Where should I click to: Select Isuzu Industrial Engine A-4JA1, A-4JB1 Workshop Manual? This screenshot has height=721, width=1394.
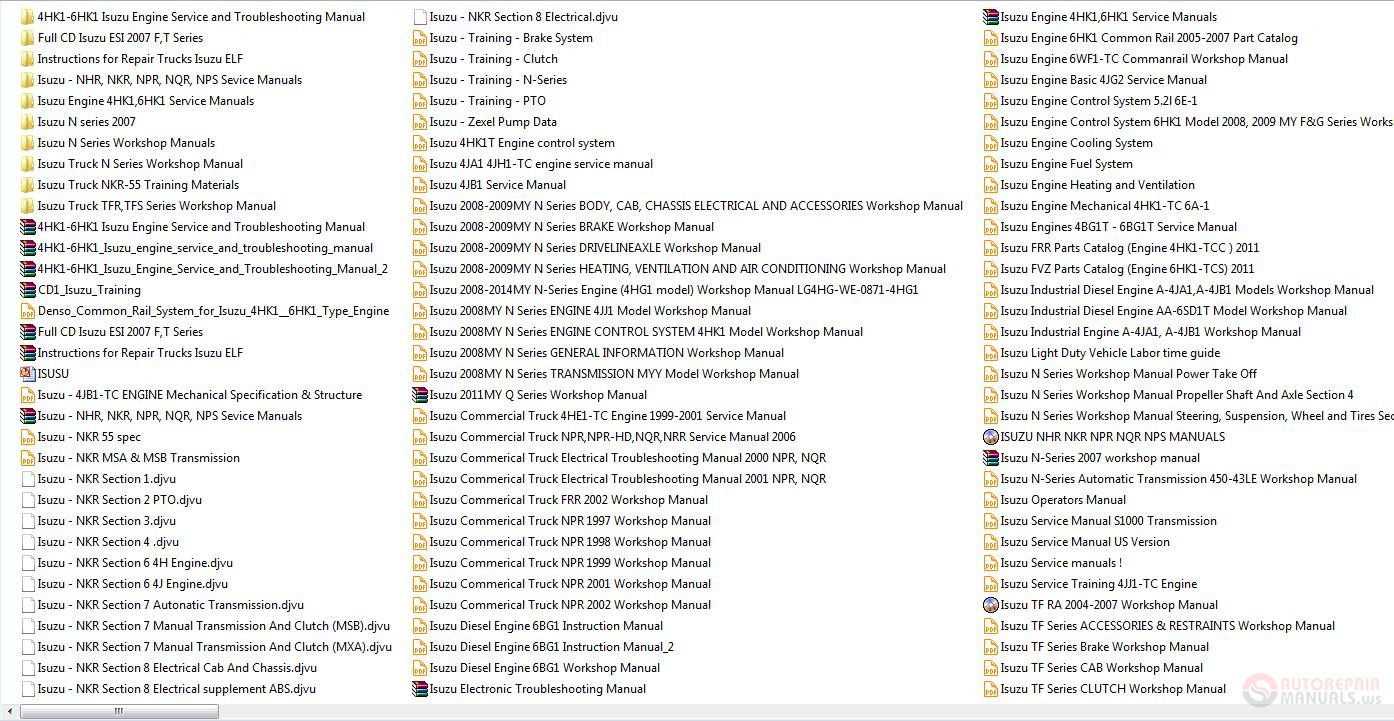pos(1151,332)
